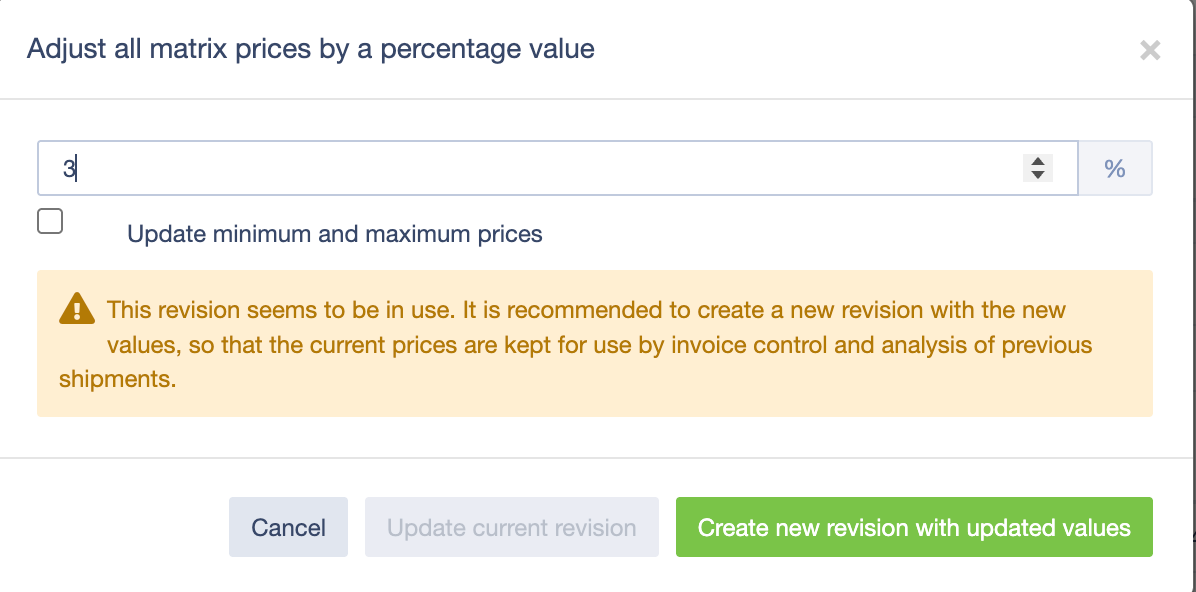Click the 'Update current revision' button
1196x592 pixels.
pos(512,527)
